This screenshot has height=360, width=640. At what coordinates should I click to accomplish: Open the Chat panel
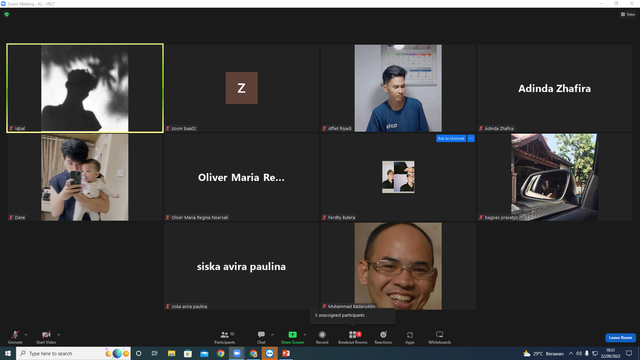(x=261, y=337)
